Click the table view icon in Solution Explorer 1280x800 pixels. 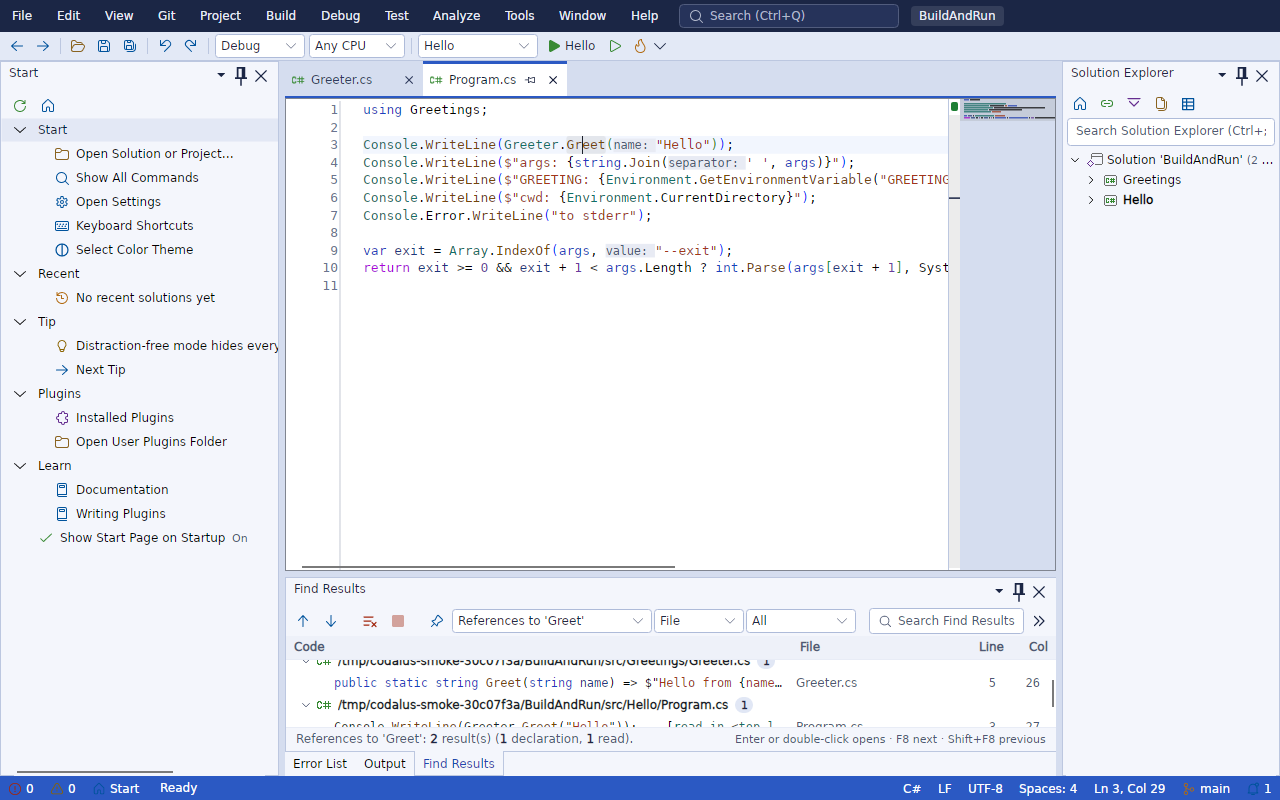(x=1188, y=103)
